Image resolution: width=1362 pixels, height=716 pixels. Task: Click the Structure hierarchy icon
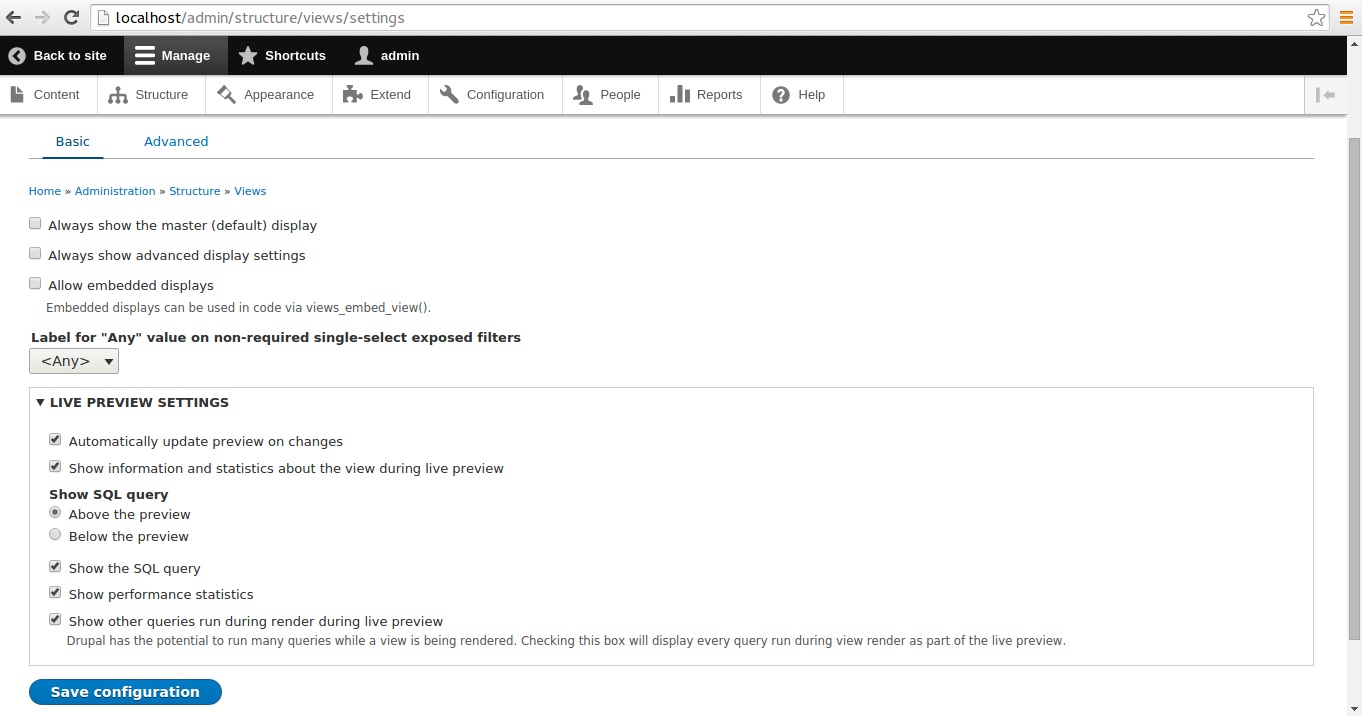(118, 95)
